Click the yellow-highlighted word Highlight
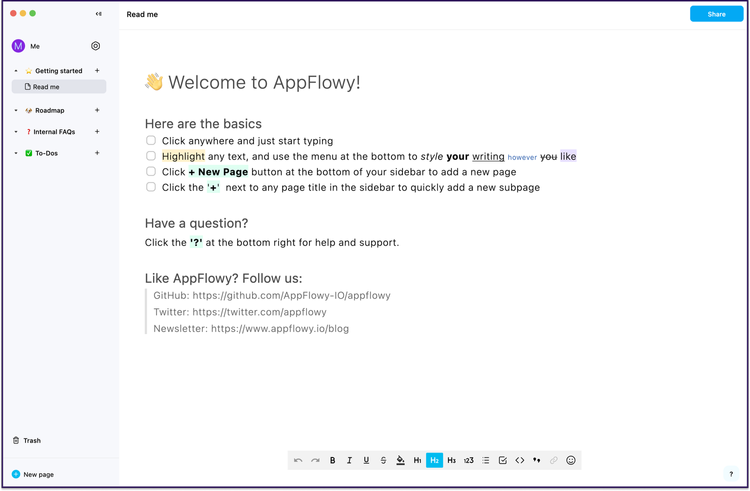Screen dimensions: 750x491 tap(183, 156)
